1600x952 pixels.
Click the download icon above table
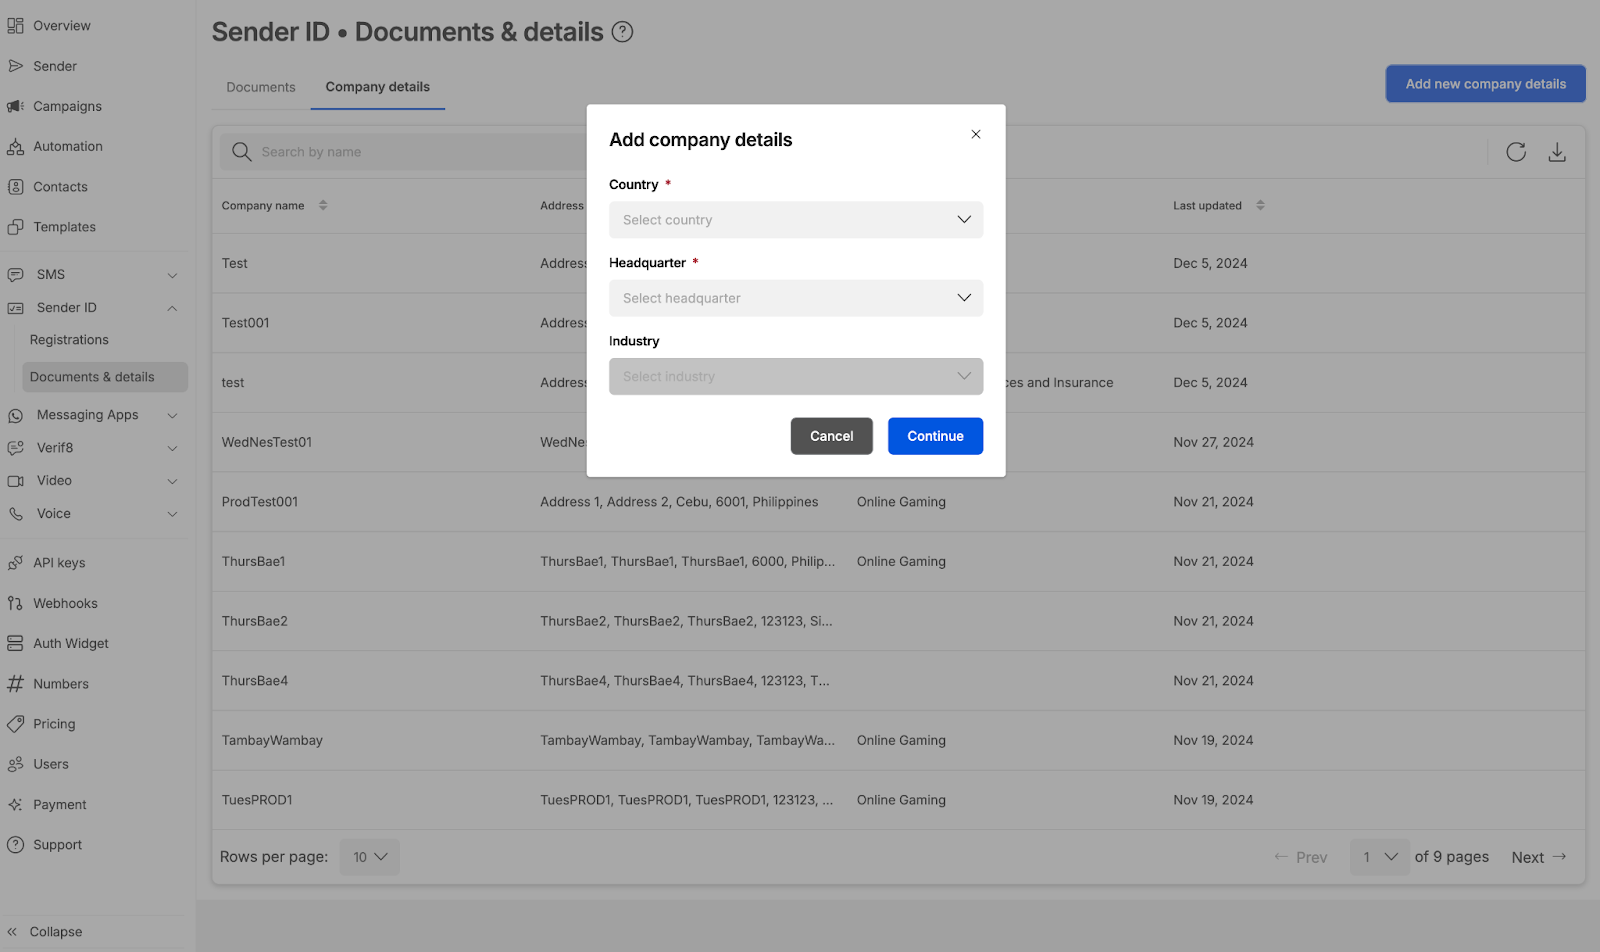tap(1557, 152)
